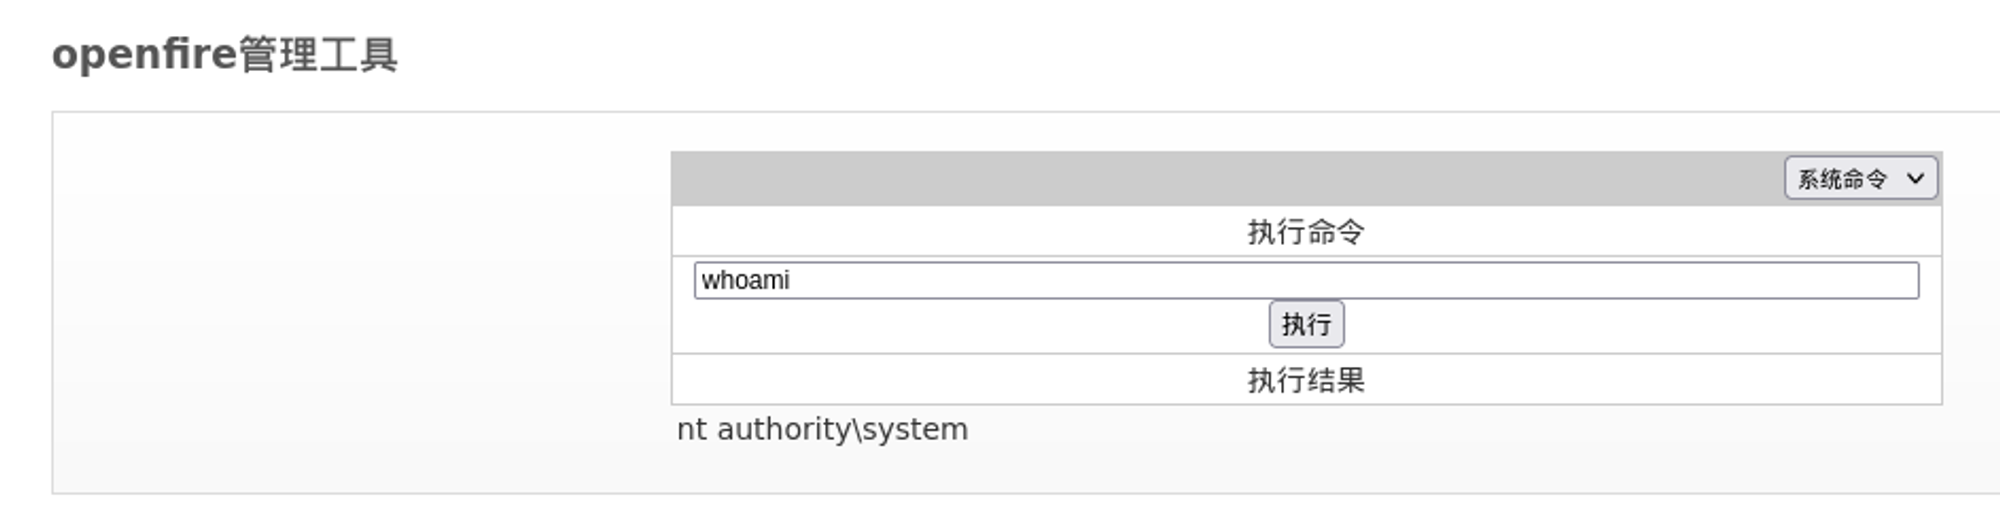Image resolution: width=2000 pixels, height=520 pixels.
Task: Click the word 'openfire' in the title
Action: 144,54
